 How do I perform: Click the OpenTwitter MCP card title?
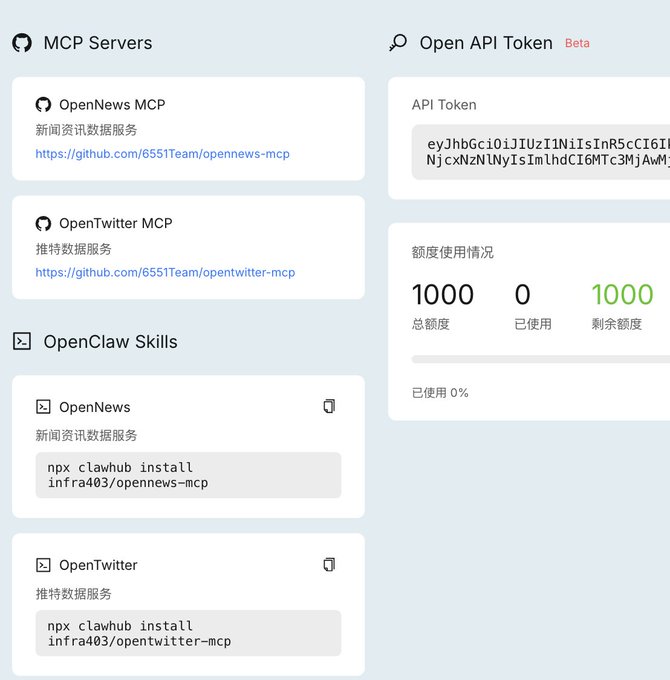pos(115,224)
